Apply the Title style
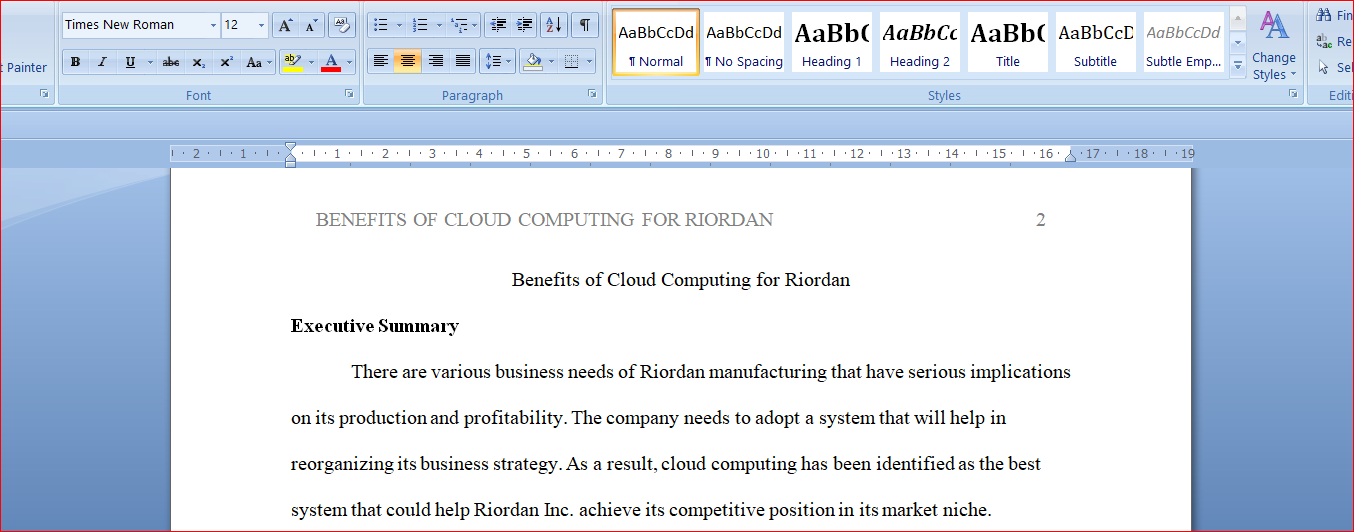This screenshot has width=1354, height=532. point(1008,42)
